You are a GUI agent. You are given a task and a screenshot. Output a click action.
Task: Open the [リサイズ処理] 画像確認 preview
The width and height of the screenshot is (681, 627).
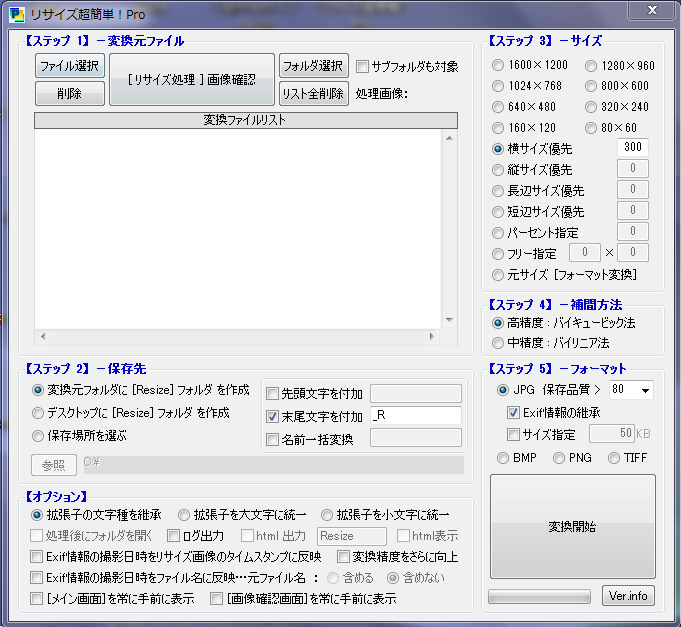pos(192,79)
